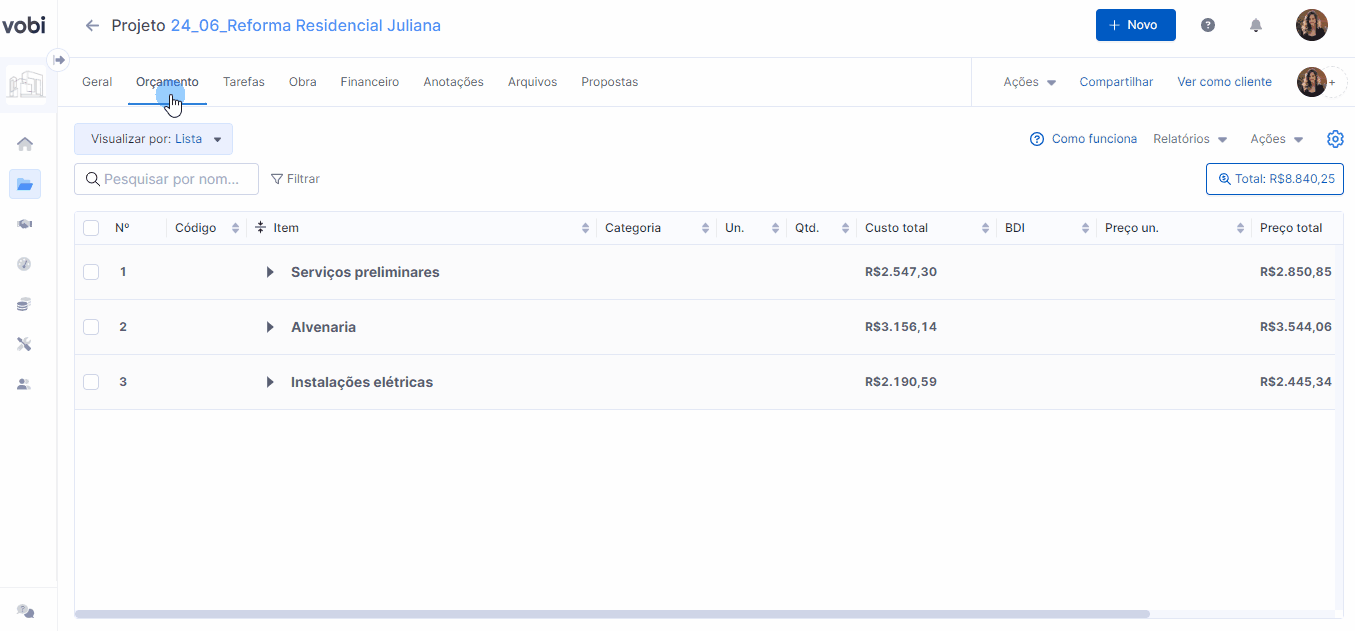Click cost value R$3.156,14

click(901, 327)
